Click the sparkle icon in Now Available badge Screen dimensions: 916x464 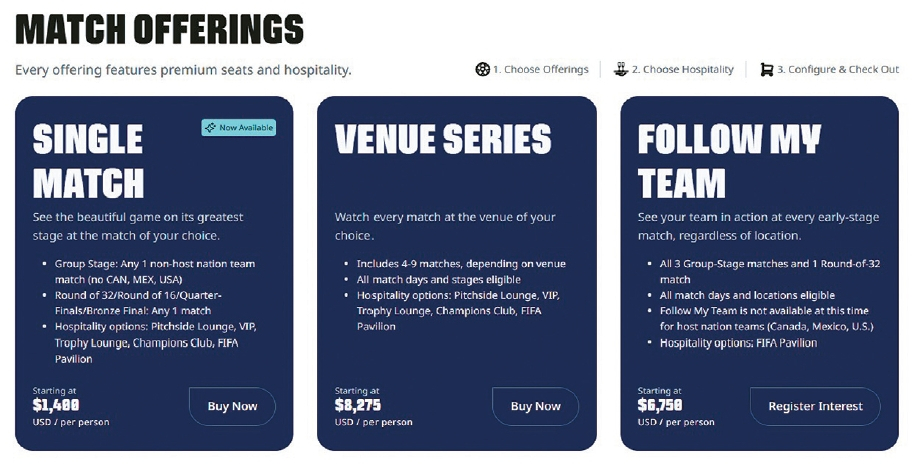210,128
